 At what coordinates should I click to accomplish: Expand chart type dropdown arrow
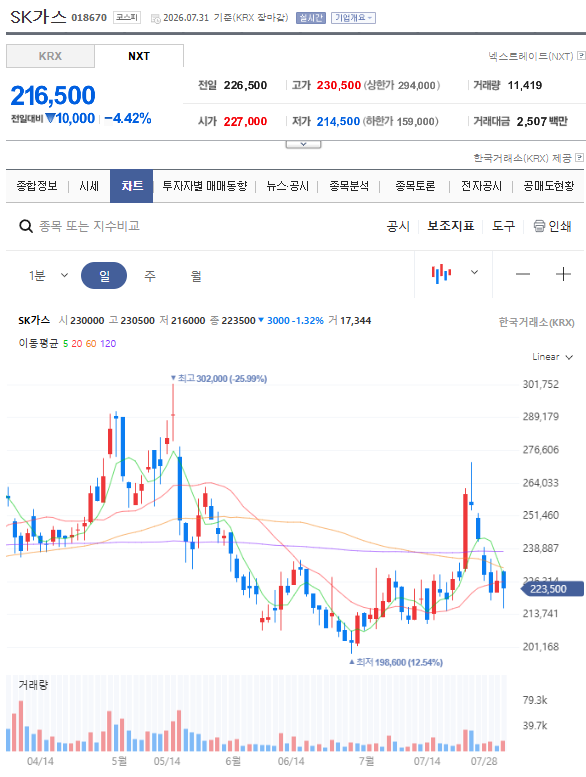point(474,272)
